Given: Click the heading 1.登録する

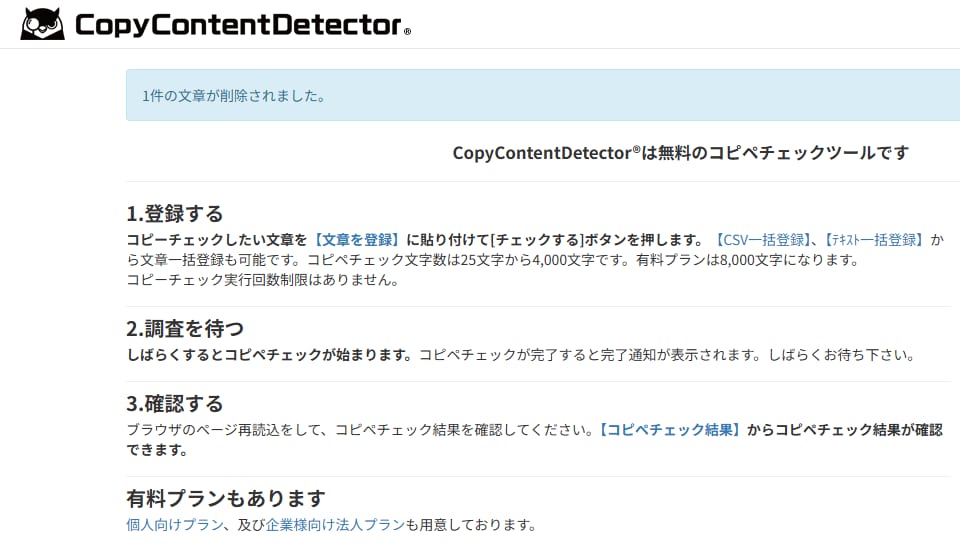Looking at the screenshot, I should coord(175,214).
